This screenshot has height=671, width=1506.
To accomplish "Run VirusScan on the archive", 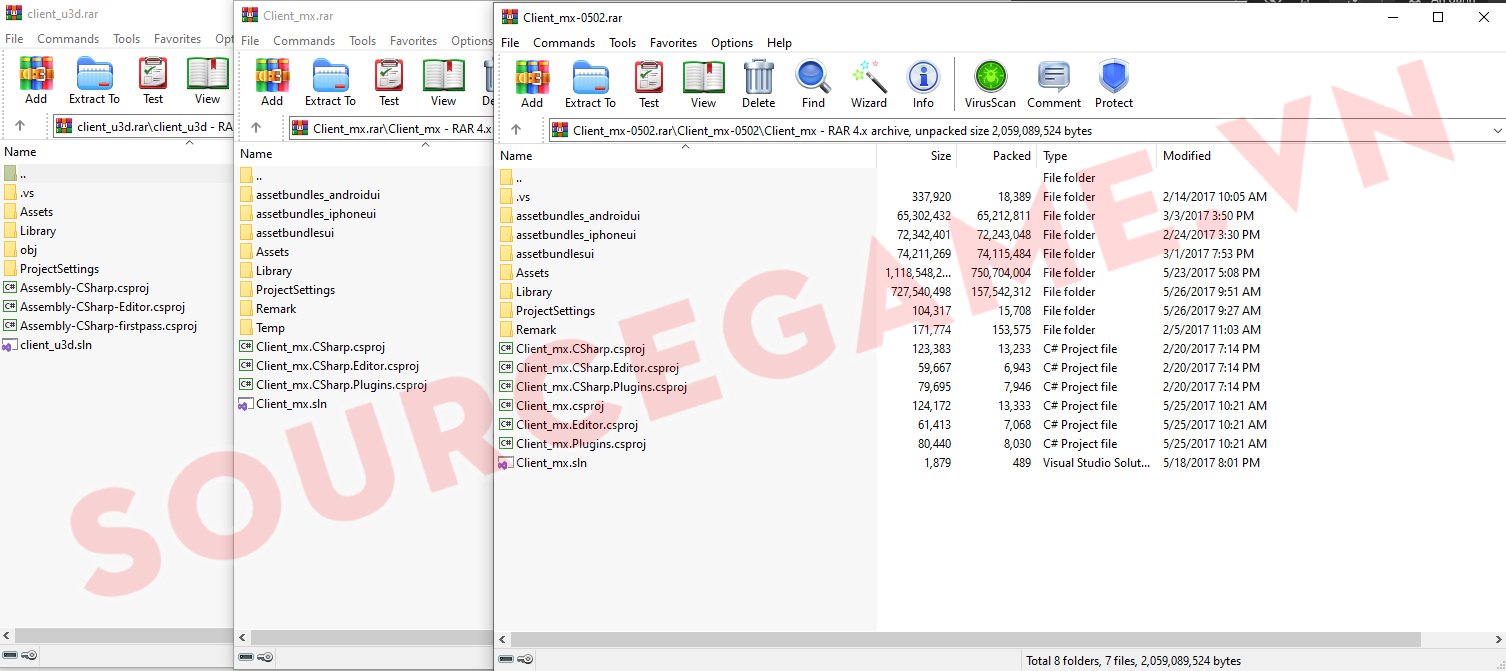I will tap(991, 84).
